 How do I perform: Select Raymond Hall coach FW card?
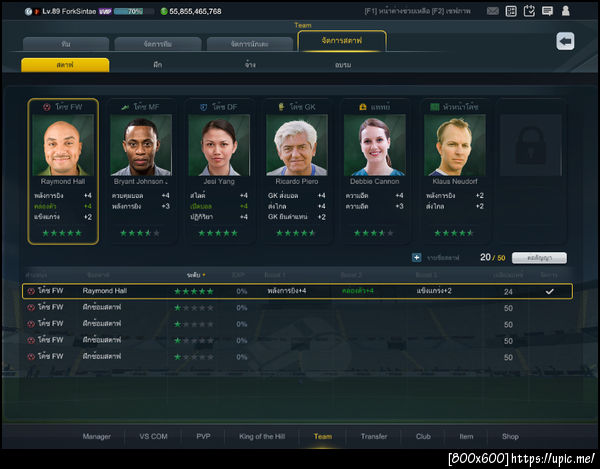tap(63, 171)
